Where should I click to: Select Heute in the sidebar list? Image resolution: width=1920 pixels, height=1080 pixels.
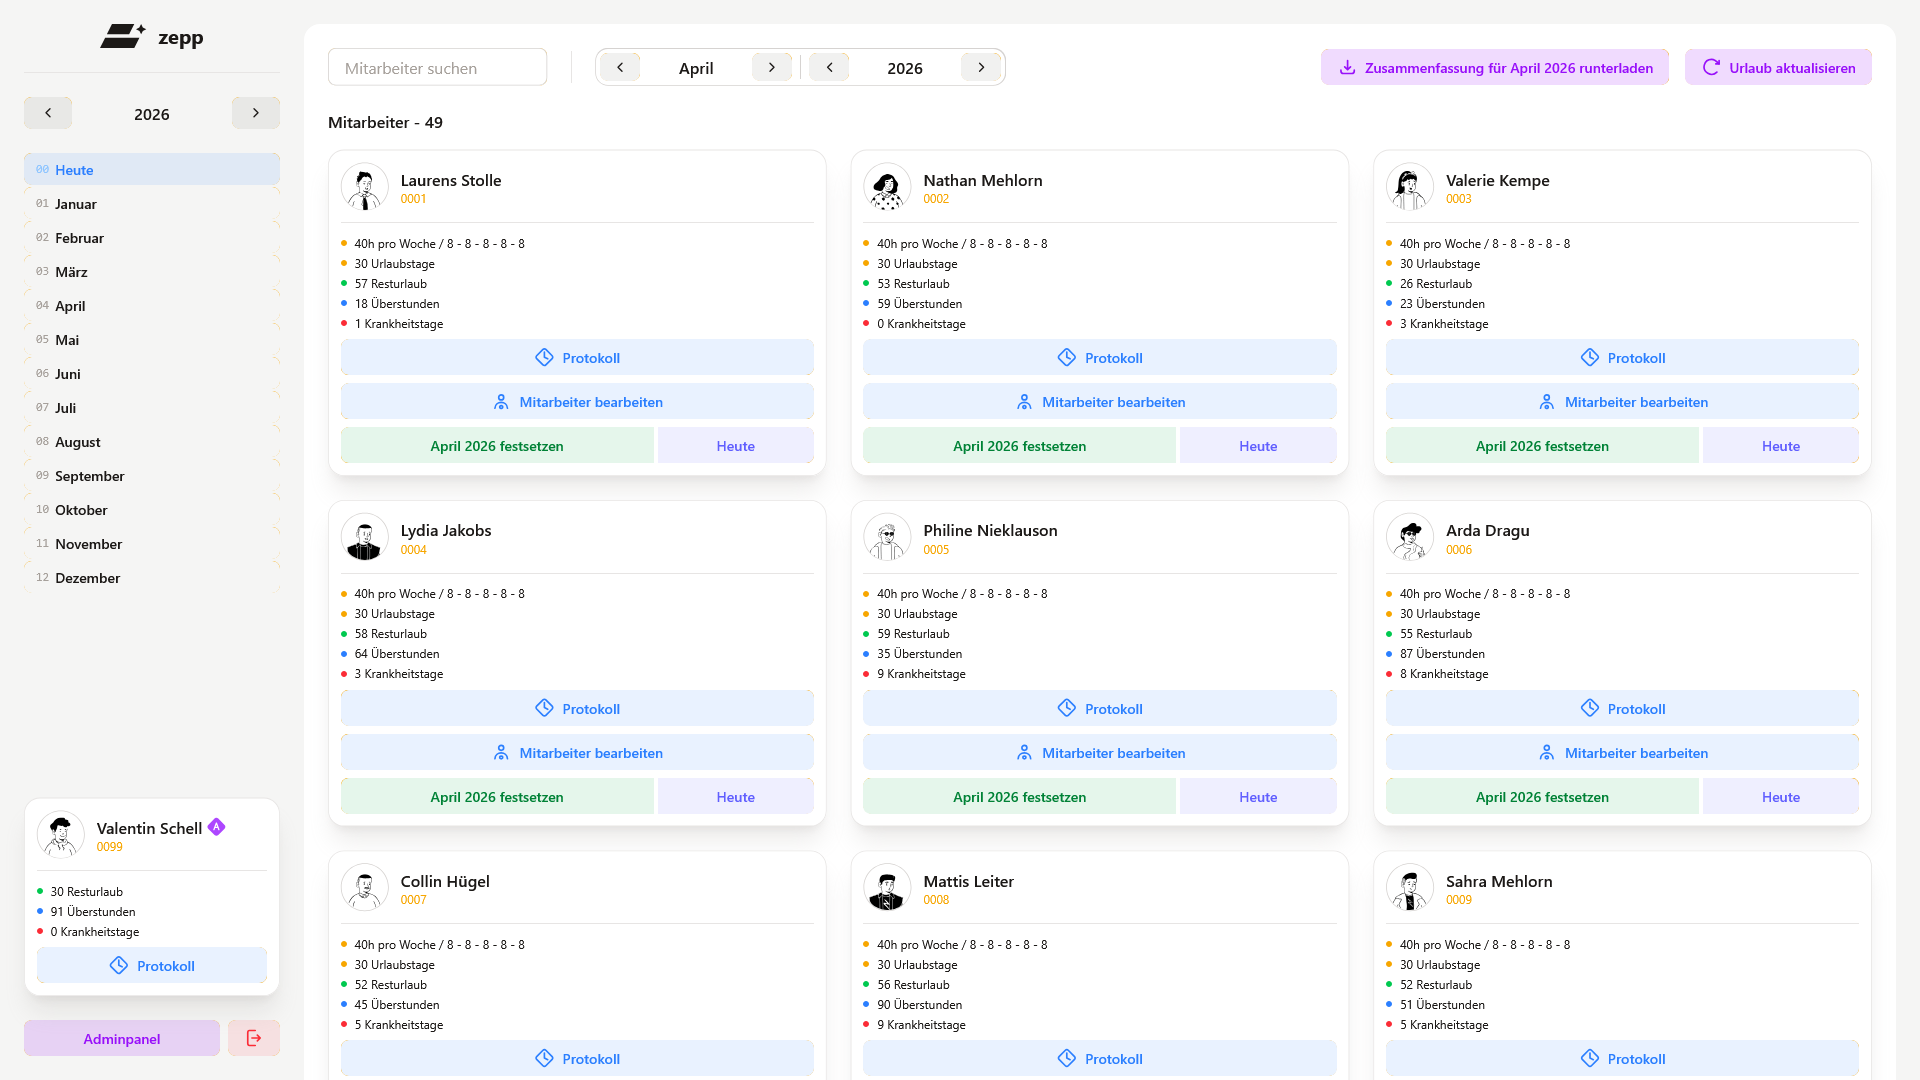pos(74,170)
